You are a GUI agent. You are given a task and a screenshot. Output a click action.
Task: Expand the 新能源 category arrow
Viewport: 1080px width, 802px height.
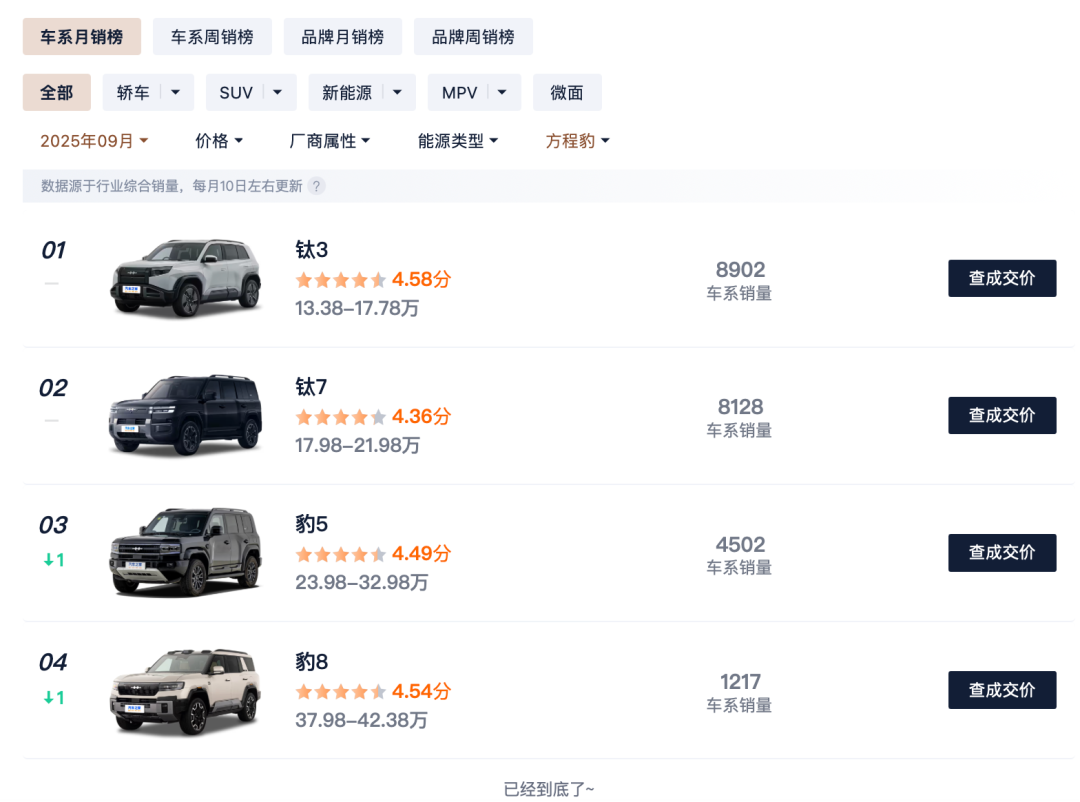pyautogui.click(x=398, y=93)
